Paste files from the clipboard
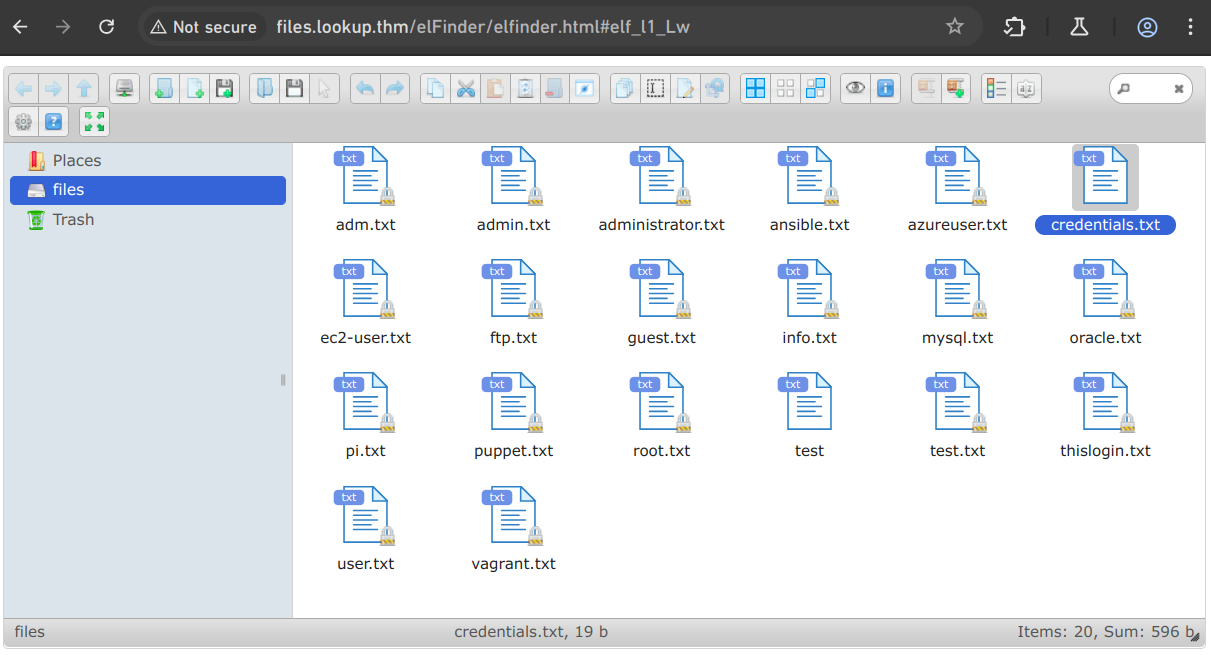1211x655 pixels. click(x=495, y=89)
